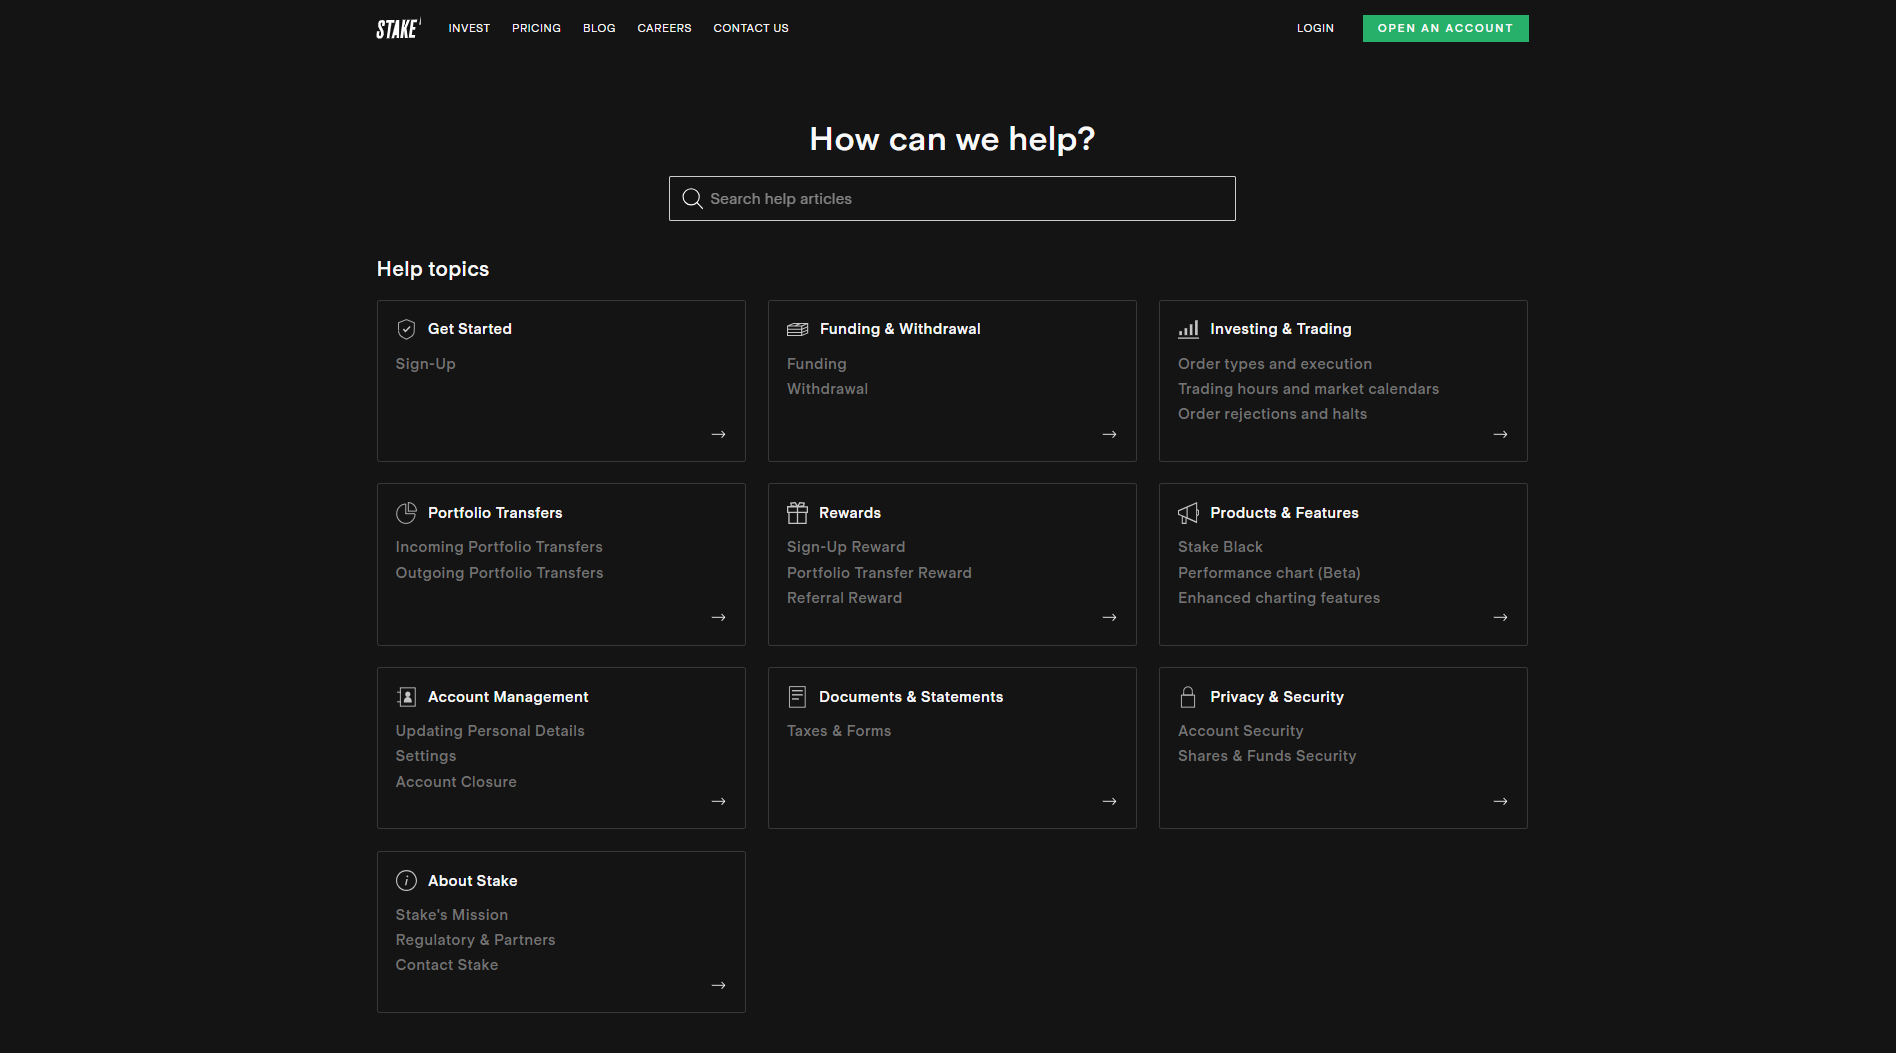Open Enhanced charting features
1896x1053 pixels.
[x=1279, y=598]
